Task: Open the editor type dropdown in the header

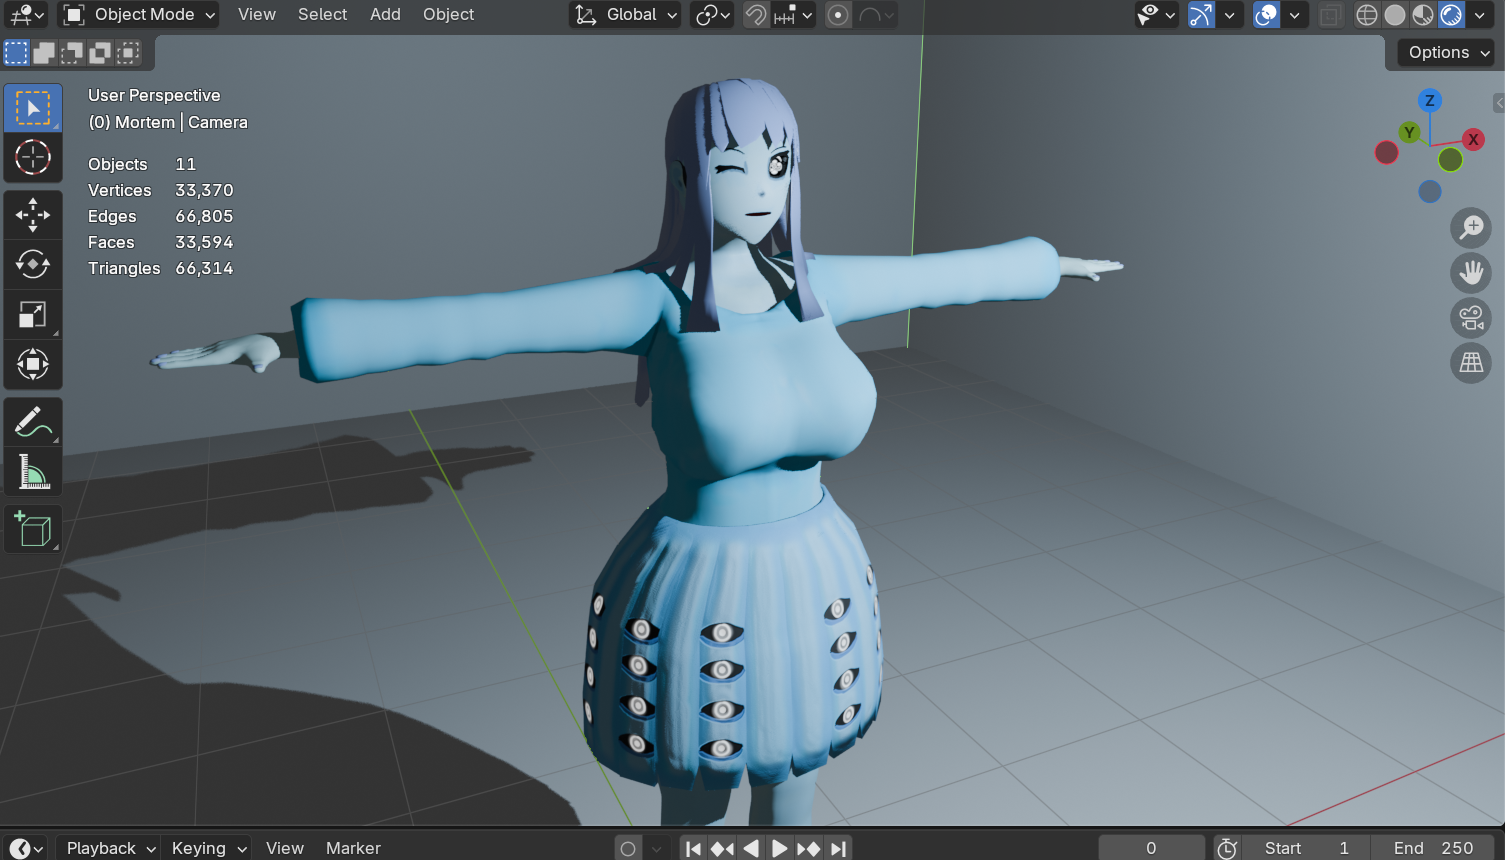Action: tap(27, 15)
